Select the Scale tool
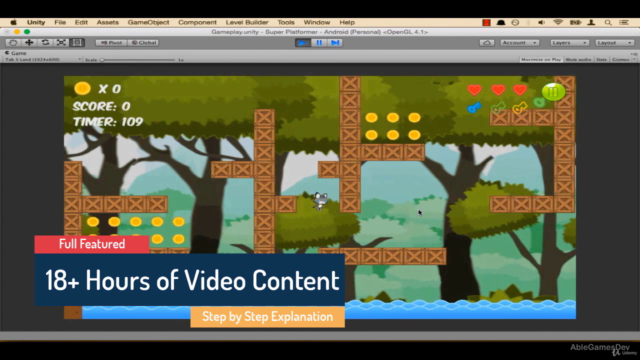This screenshot has width=640, height=360. [61, 42]
